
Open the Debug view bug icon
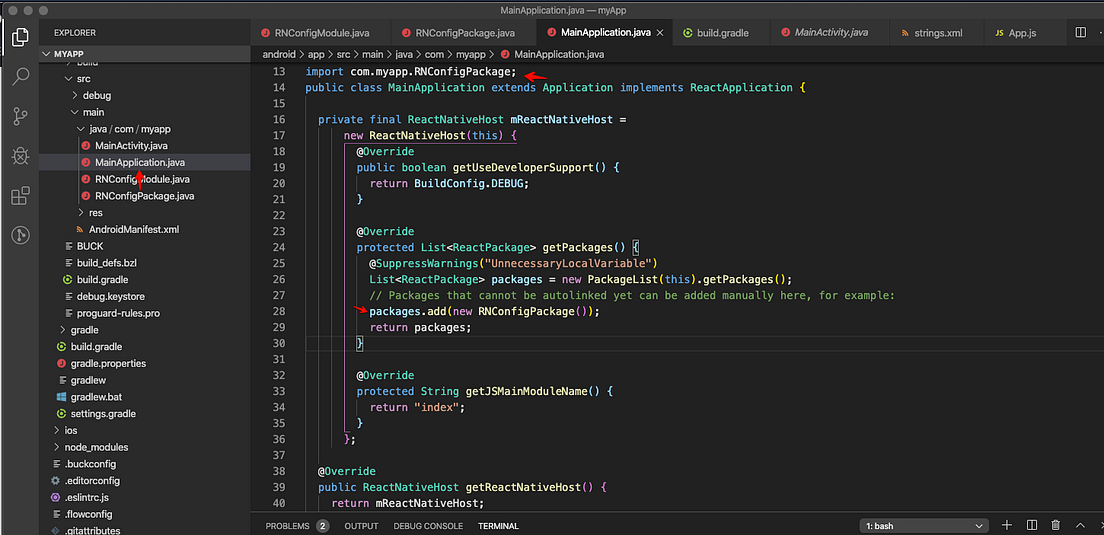(x=20, y=155)
